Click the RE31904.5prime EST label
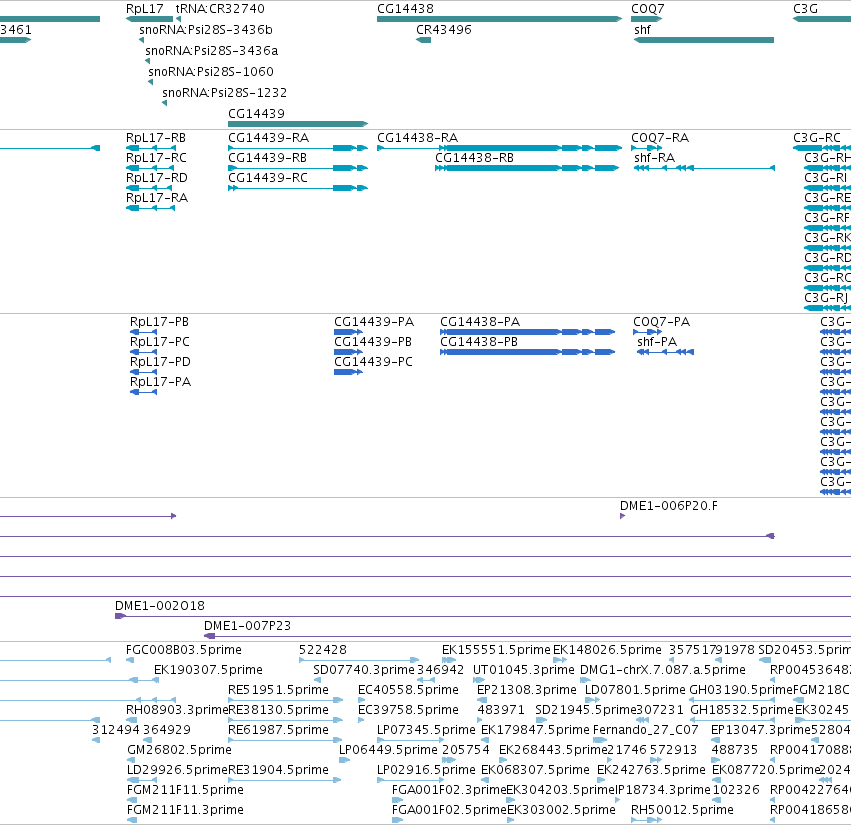851x825 pixels. pyautogui.click(x=278, y=770)
